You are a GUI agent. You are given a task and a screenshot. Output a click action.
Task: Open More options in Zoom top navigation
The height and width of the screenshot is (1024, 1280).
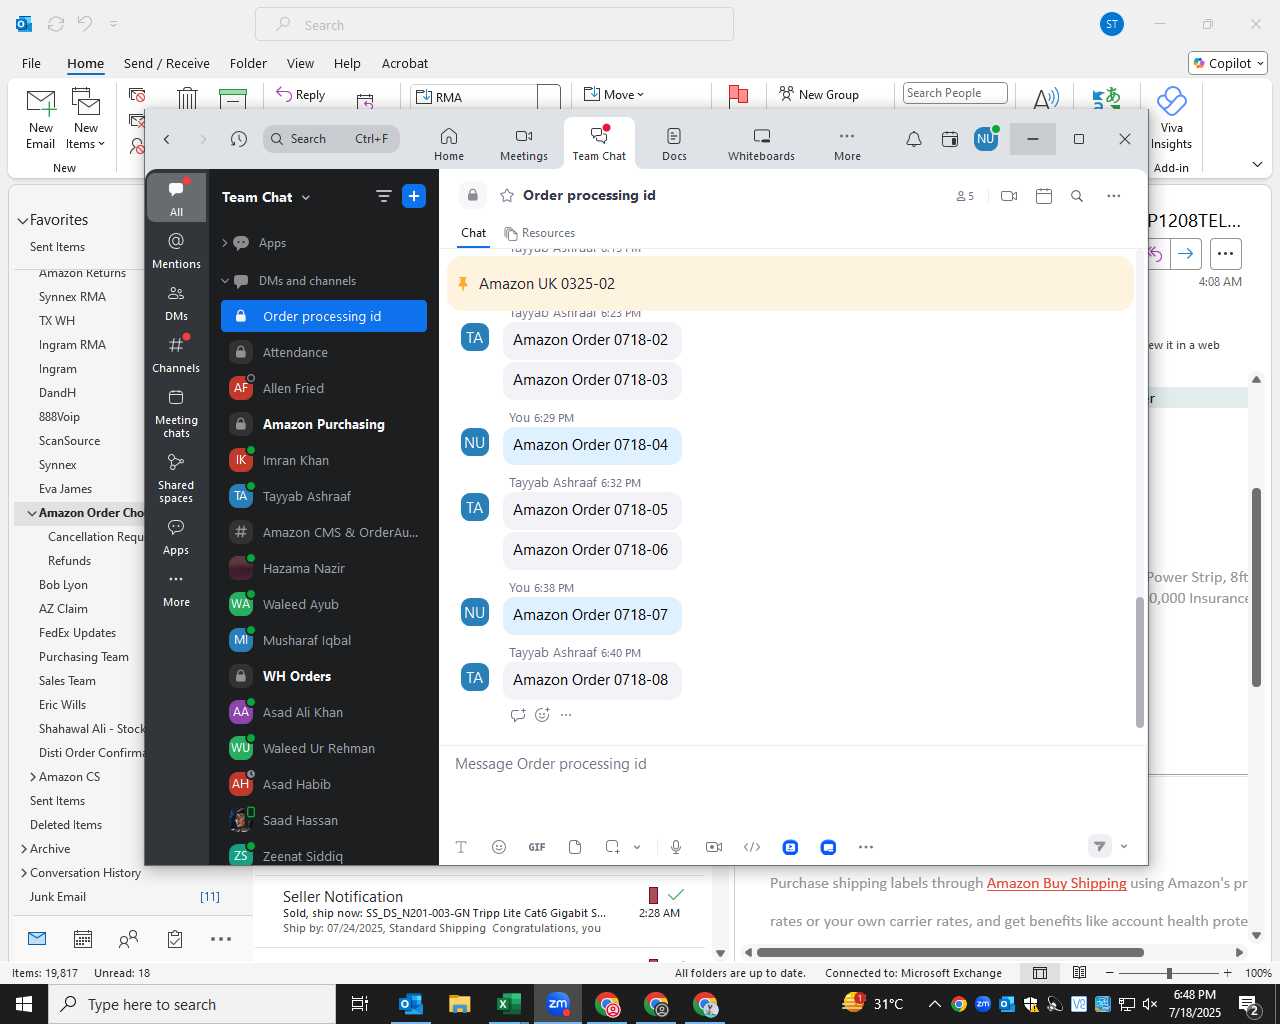847,143
